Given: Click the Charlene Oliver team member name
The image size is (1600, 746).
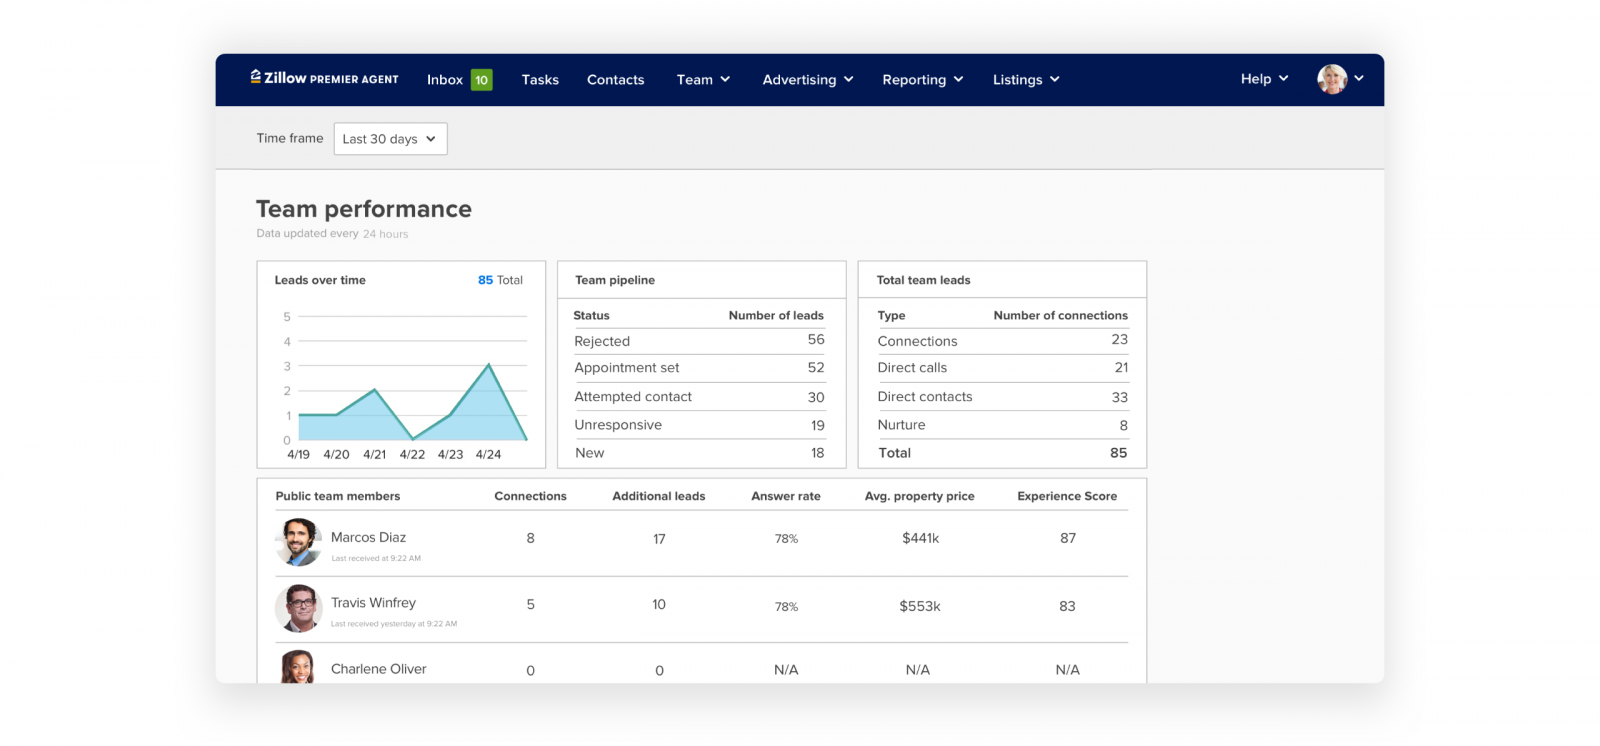Looking at the screenshot, I should 378,669.
